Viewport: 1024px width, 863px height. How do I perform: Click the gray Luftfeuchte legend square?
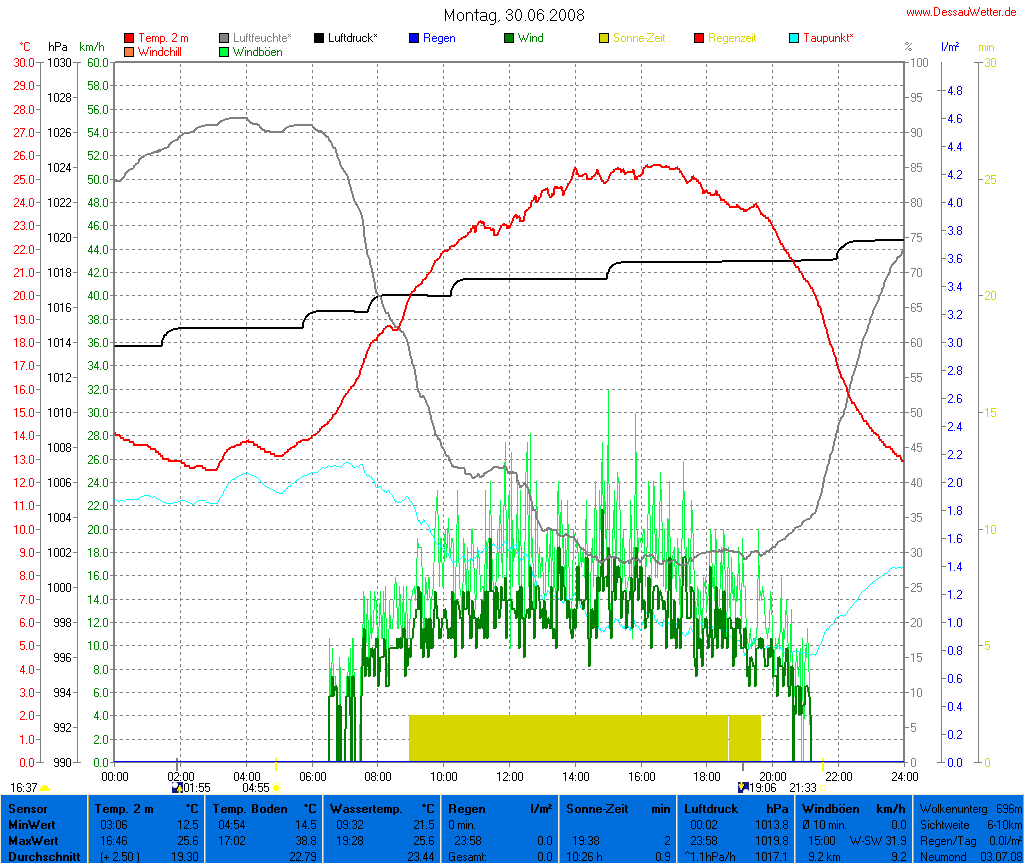coord(225,38)
